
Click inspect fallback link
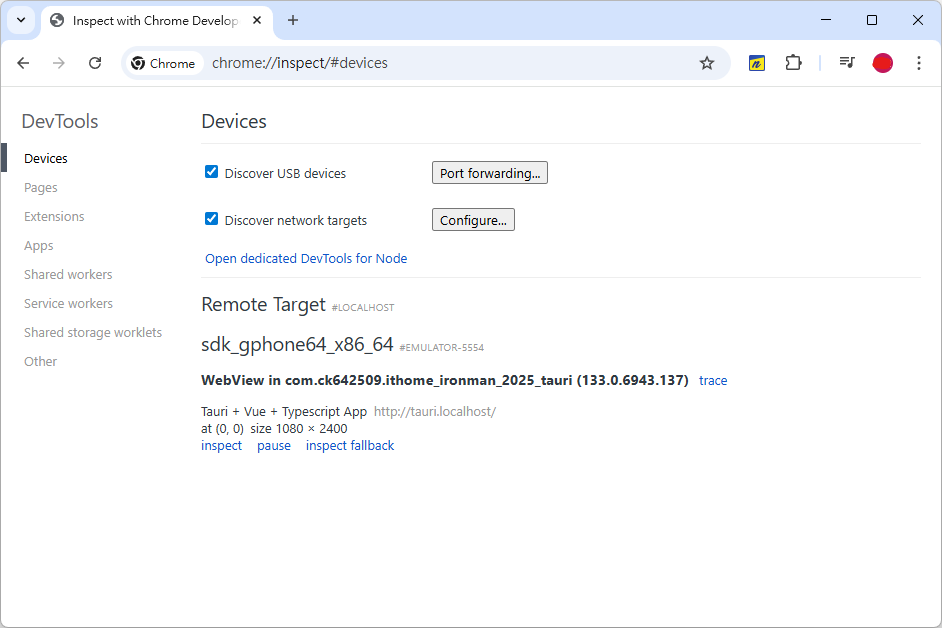point(350,445)
